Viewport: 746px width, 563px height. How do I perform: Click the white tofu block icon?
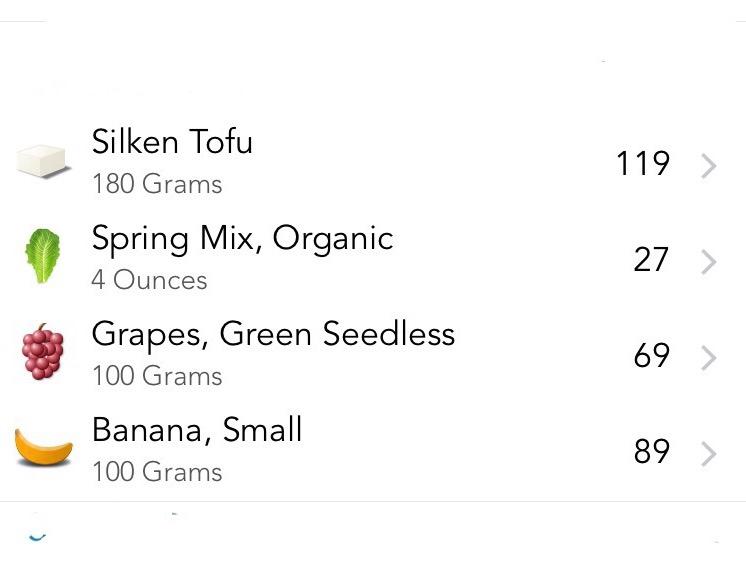coord(42,160)
